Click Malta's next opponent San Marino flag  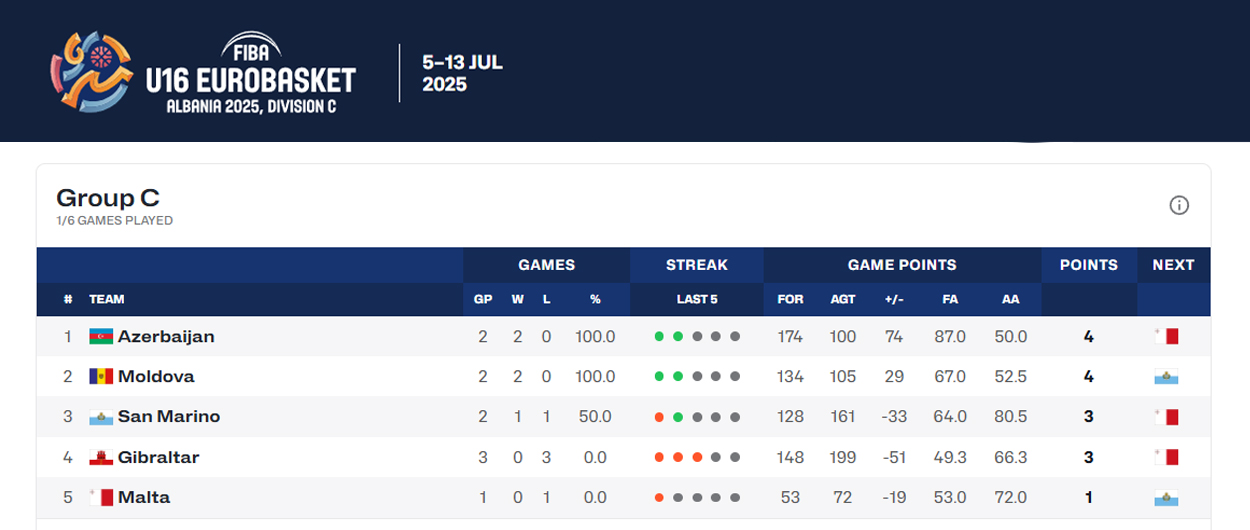[1166, 497]
